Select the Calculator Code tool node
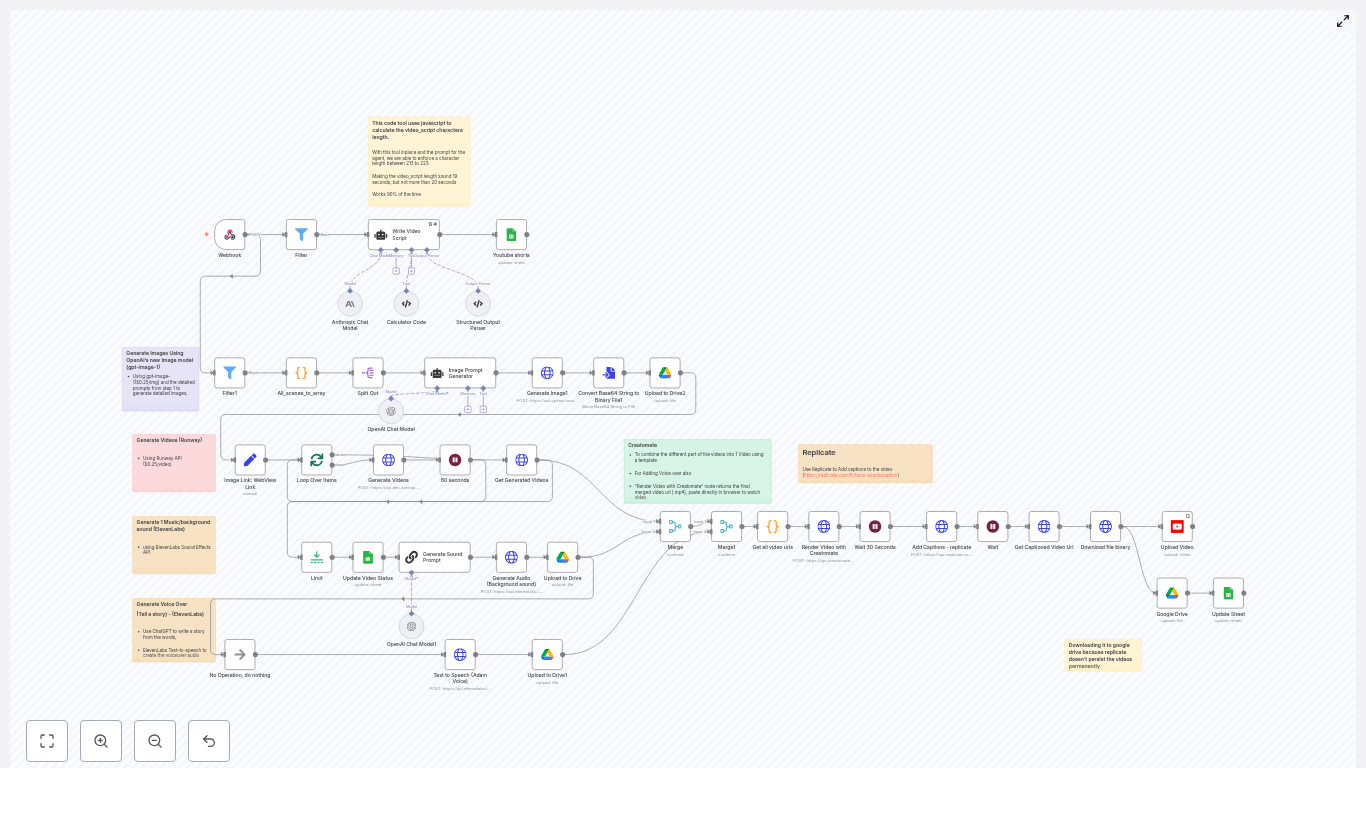The width and height of the screenshot is (1366, 814). tap(406, 303)
